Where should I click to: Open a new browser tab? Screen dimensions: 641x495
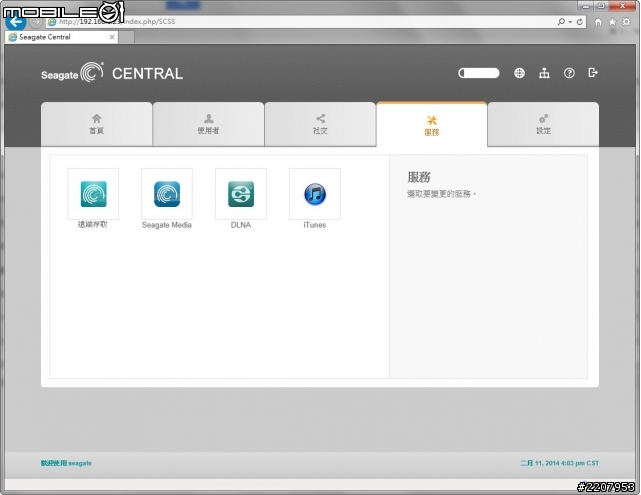(126, 37)
